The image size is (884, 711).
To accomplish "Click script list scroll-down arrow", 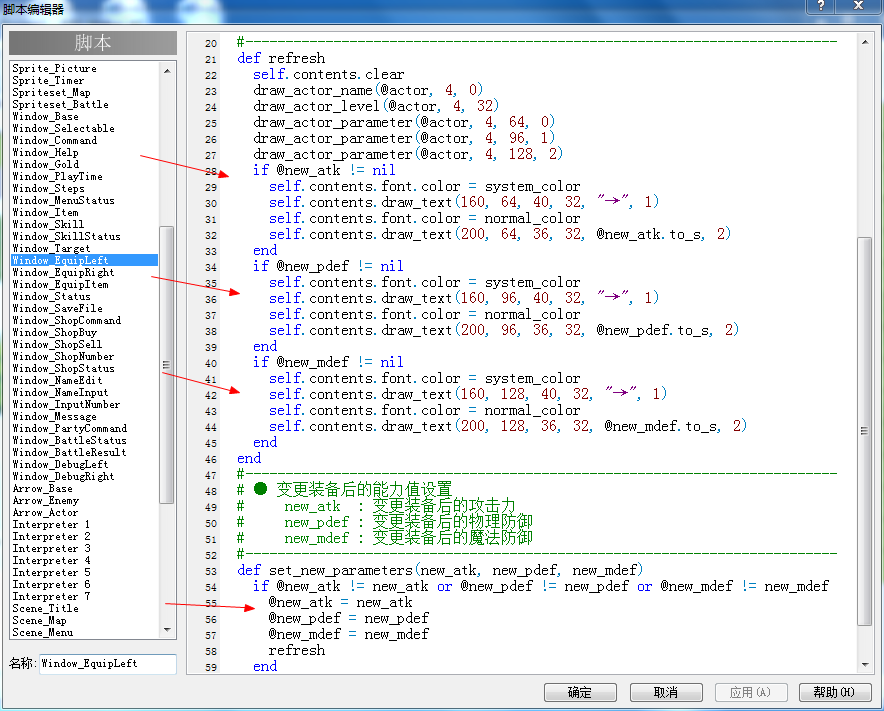I will [x=167, y=630].
